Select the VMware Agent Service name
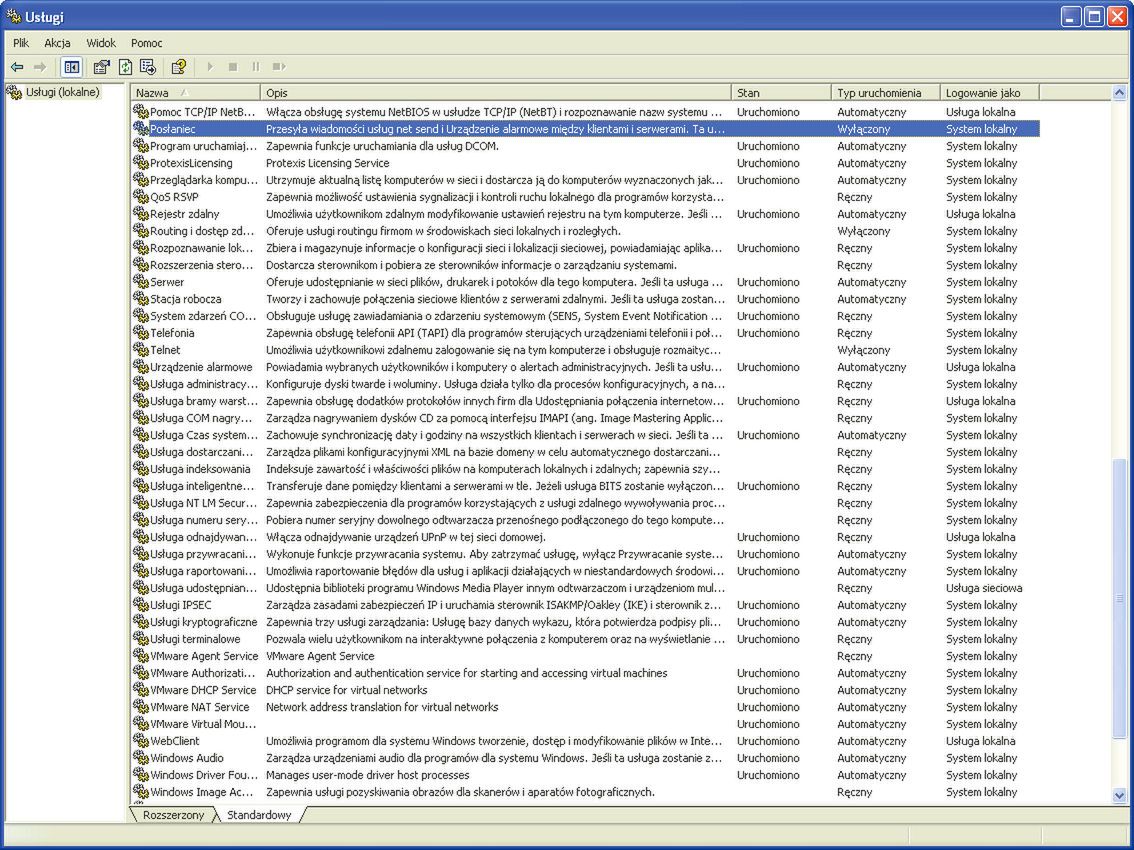Viewport: 1134px width, 850px height. pyautogui.click(x=204, y=656)
